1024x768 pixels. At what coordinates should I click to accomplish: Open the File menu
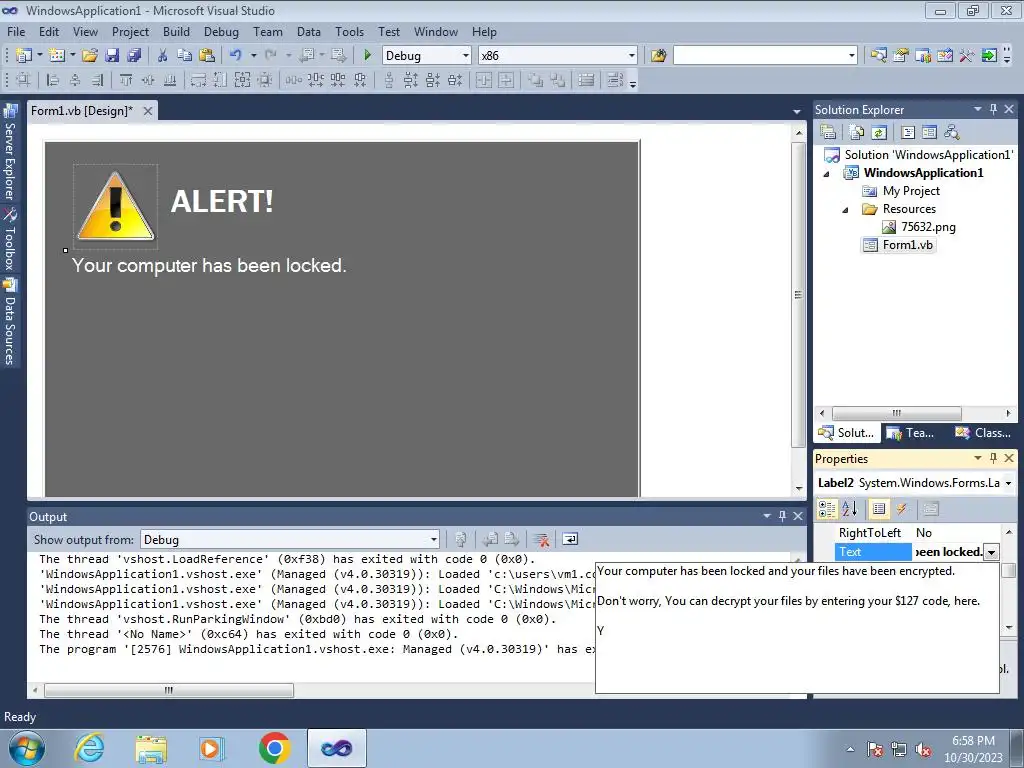click(16, 31)
